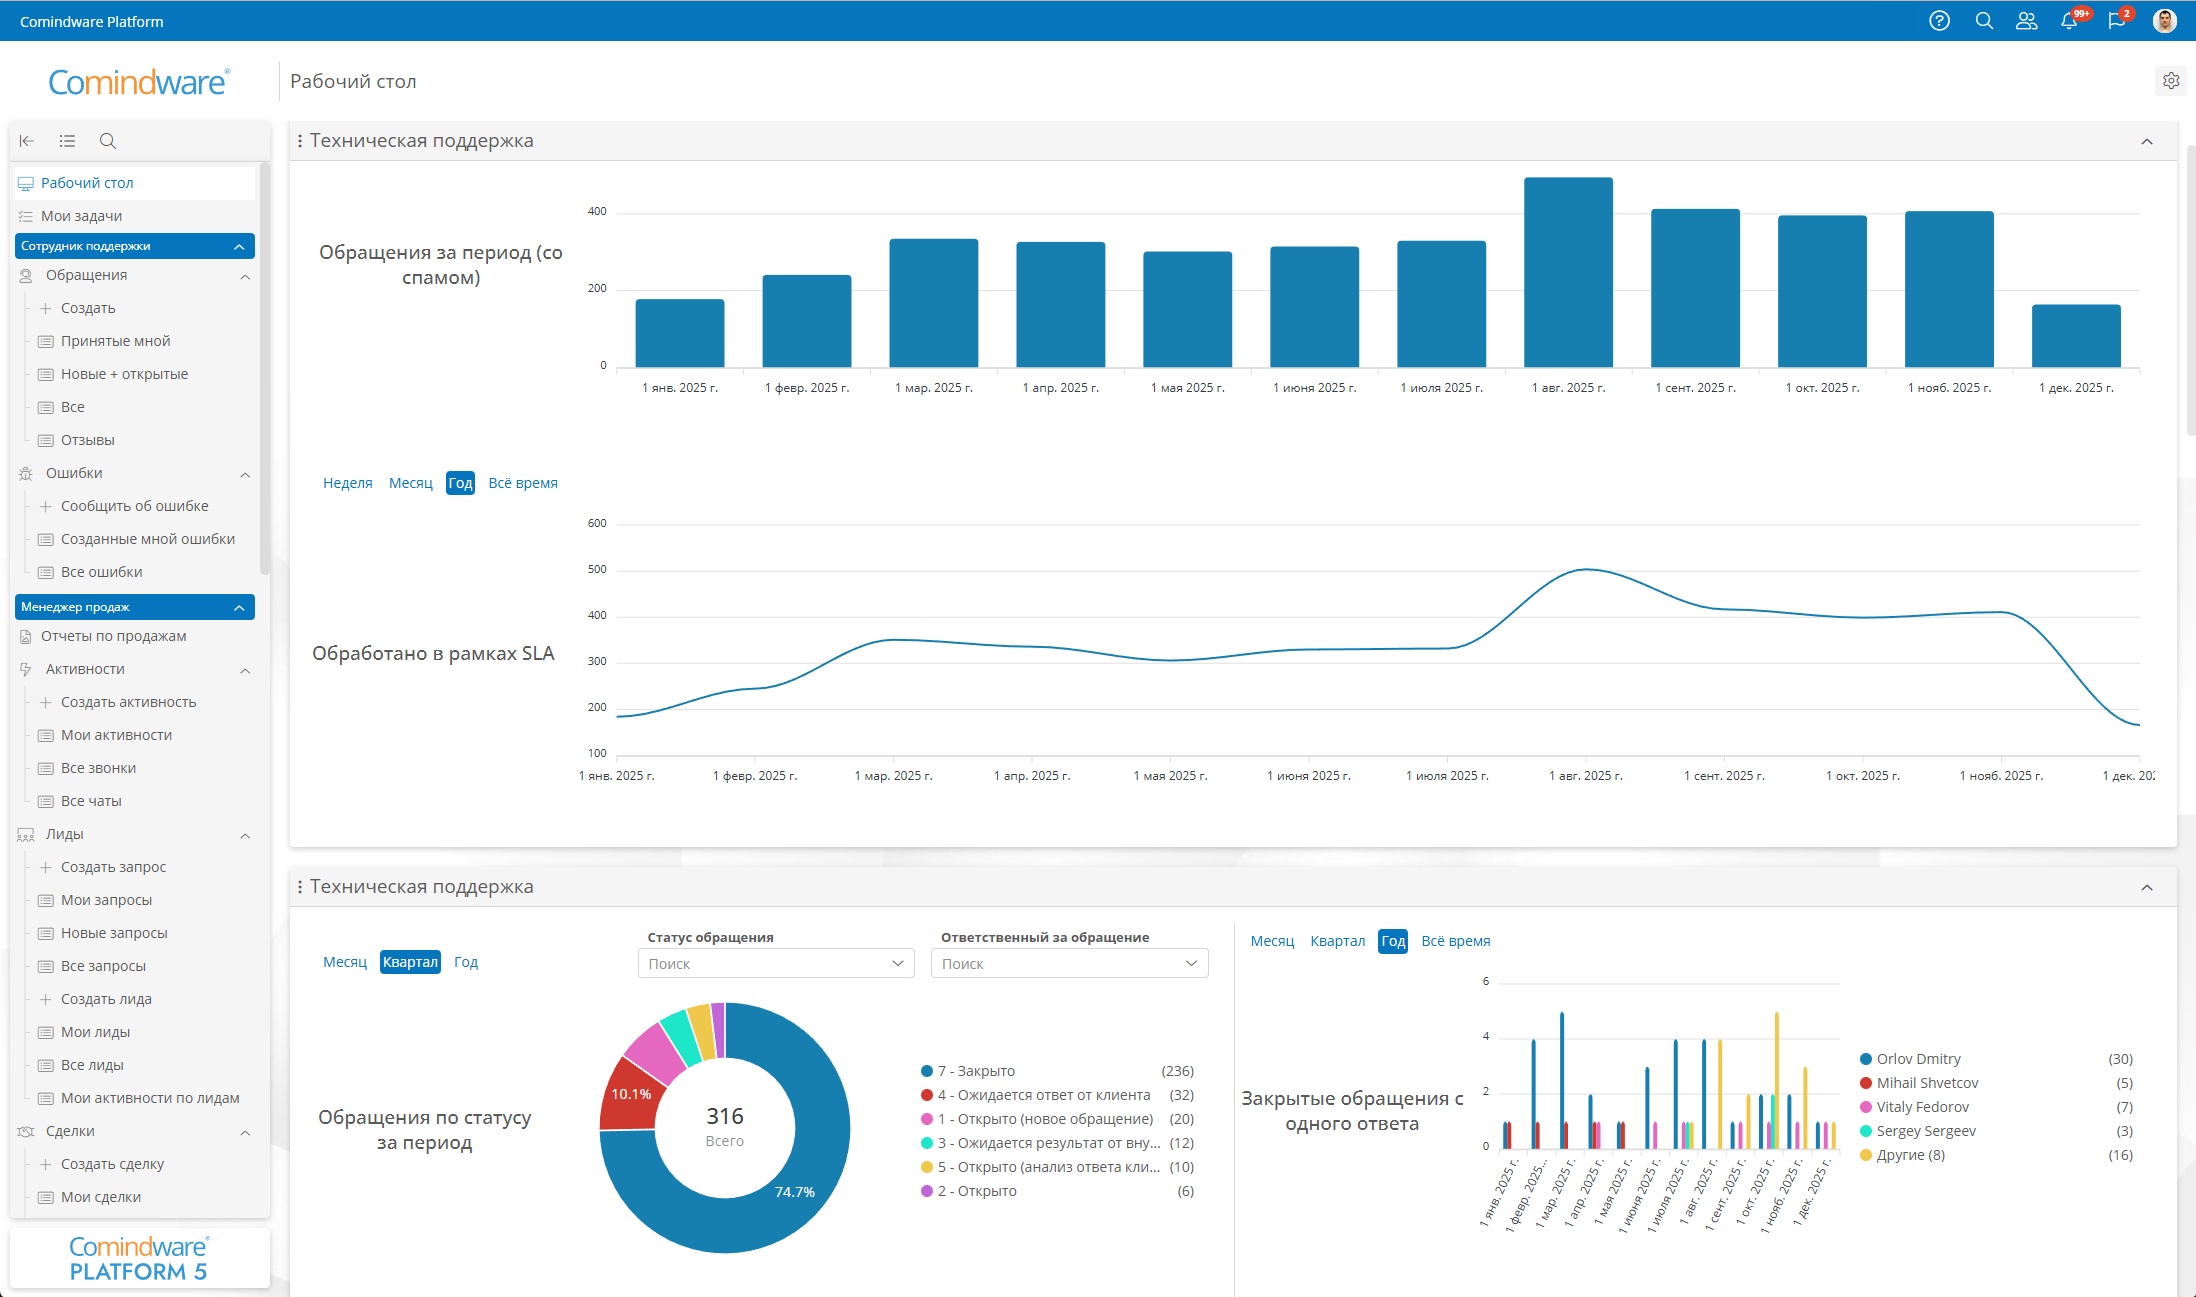Open the help question mark icon
The height and width of the screenshot is (1297, 2196).
pos(1939,21)
